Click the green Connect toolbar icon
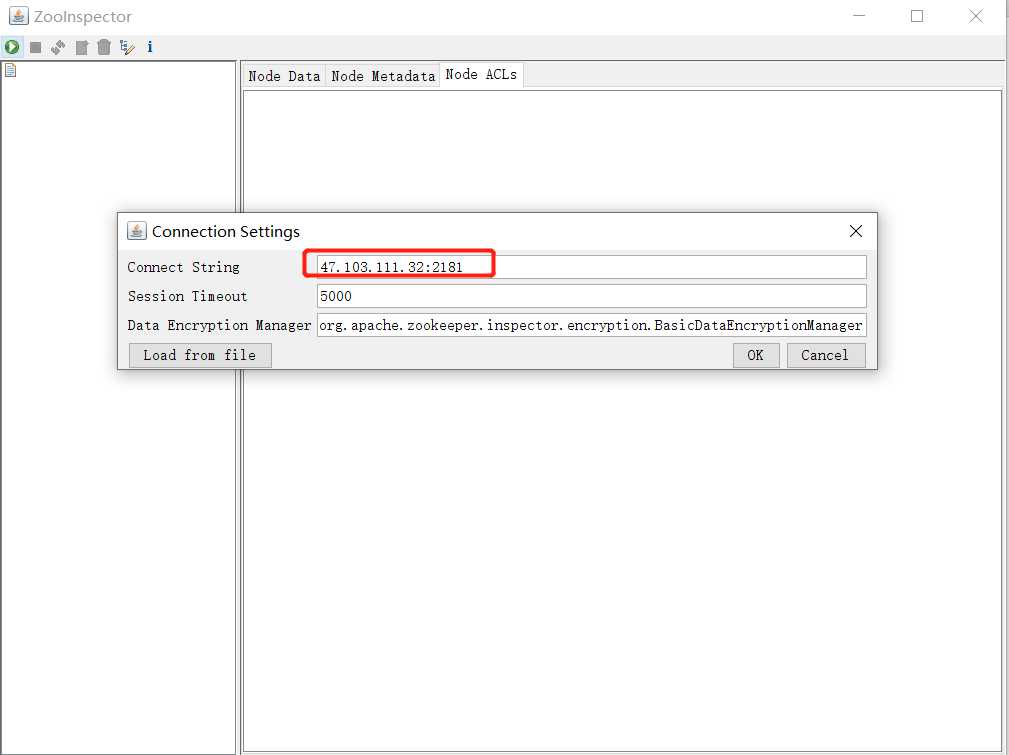1009x755 pixels. click(x=12, y=47)
